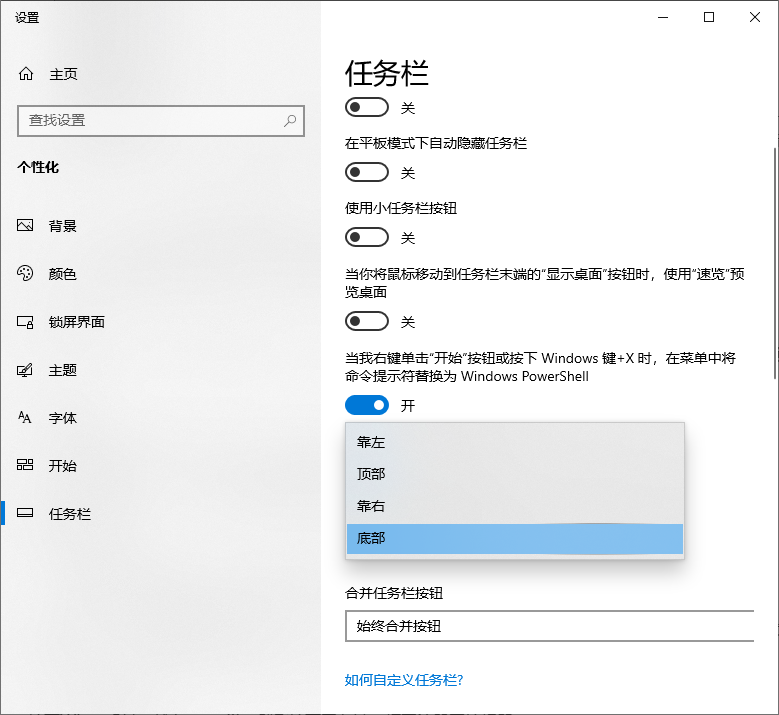Enable the 速览 preview desktop switch
The image size is (779, 715).
pyautogui.click(x=367, y=321)
